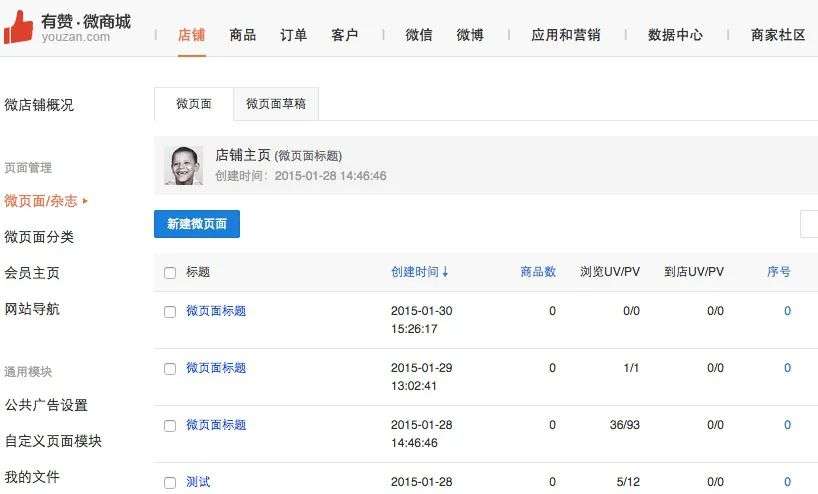This screenshot has width=818, height=494.
Task: Click the search field at right edge
Action: tap(809, 224)
